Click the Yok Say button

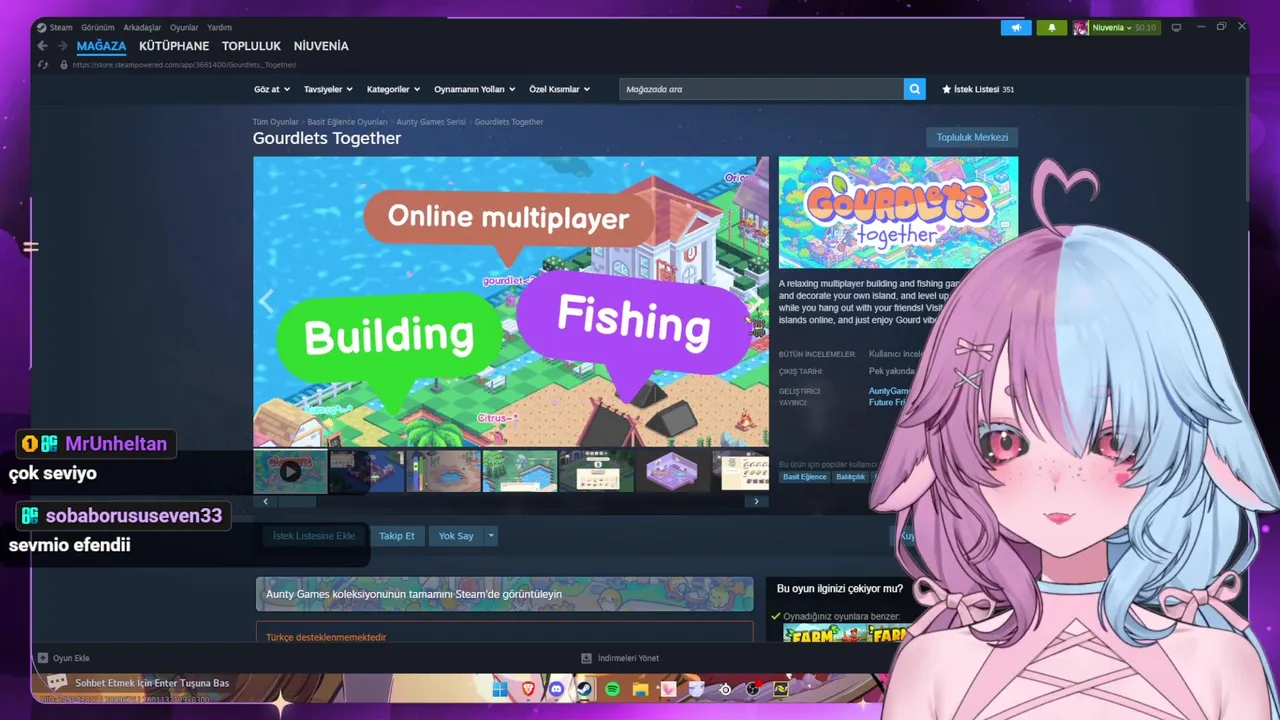pyautogui.click(x=456, y=536)
